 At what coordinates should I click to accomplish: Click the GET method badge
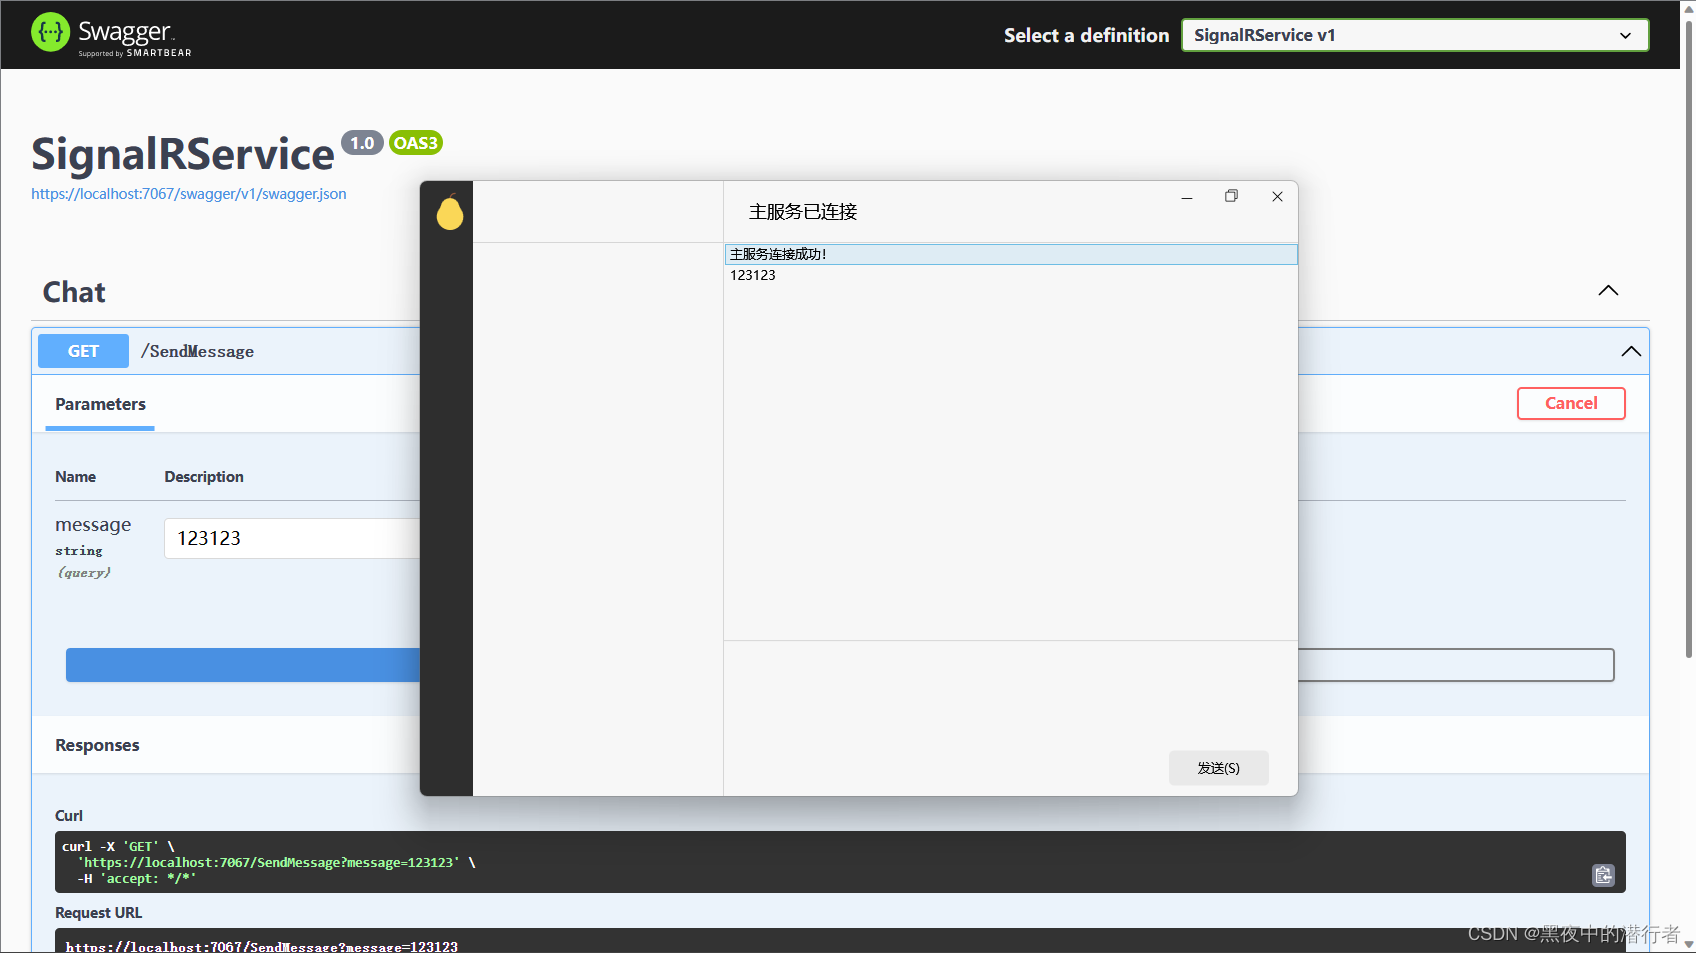tap(83, 351)
